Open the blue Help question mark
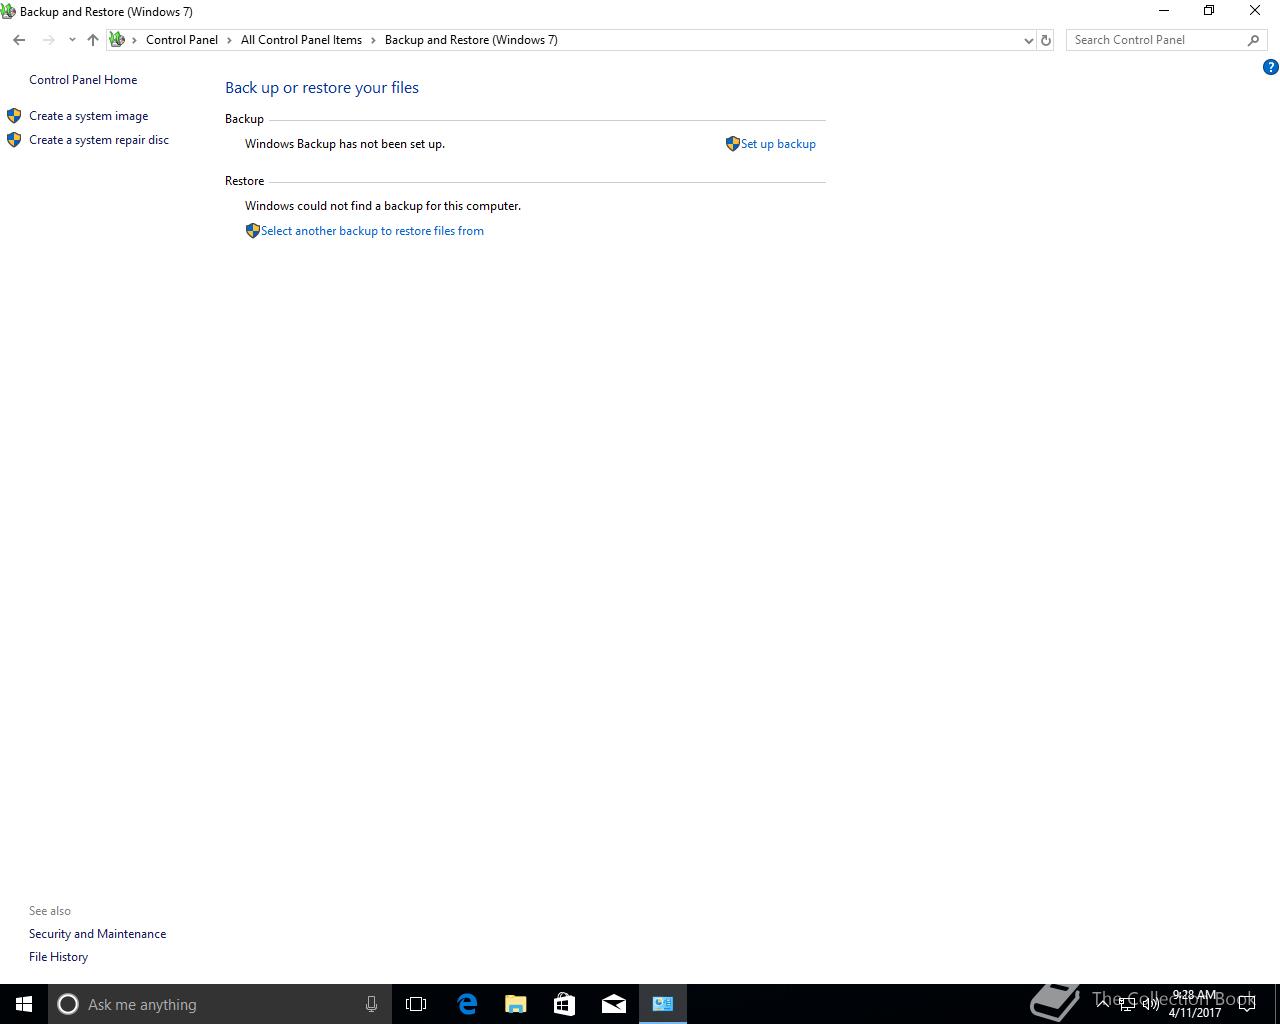The image size is (1280, 1024). [1271, 67]
